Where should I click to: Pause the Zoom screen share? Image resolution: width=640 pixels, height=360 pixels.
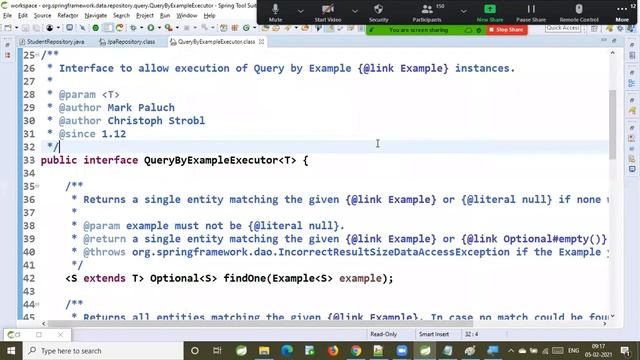tap(531, 12)
